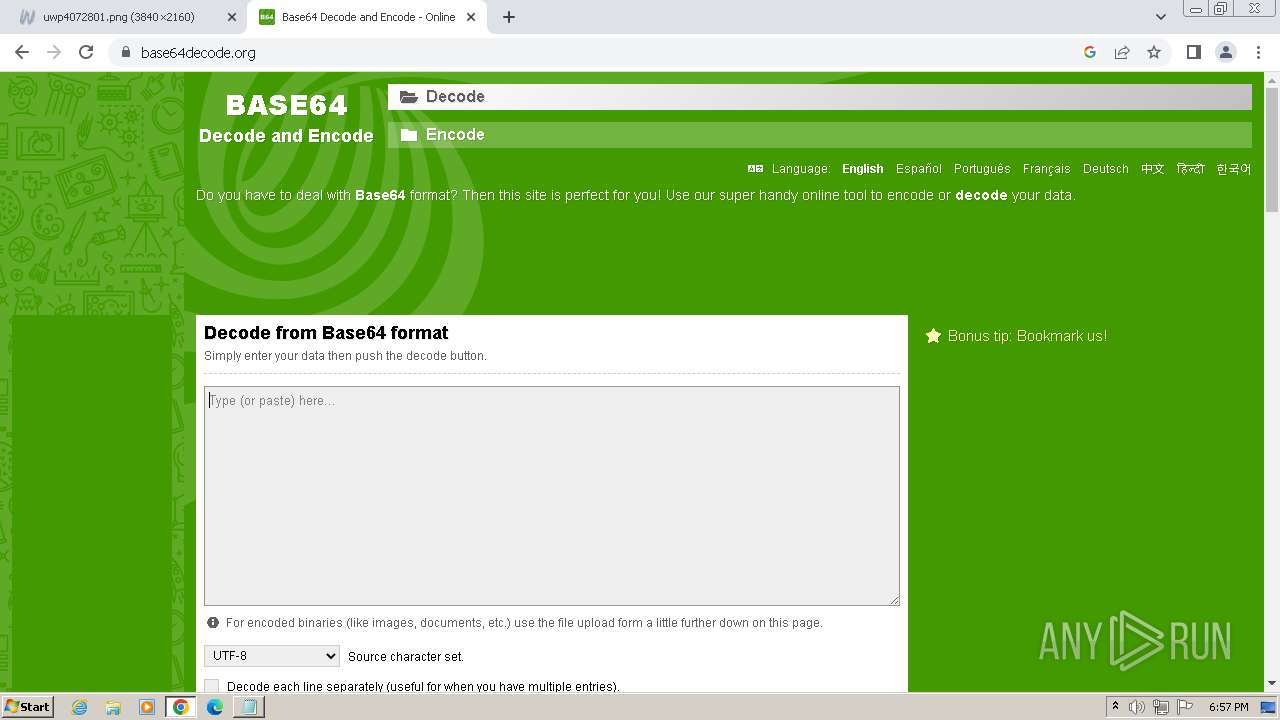Click Decode from Base64 format heading
Viewport: 1280px width, 720px height.
coord(326,333)
